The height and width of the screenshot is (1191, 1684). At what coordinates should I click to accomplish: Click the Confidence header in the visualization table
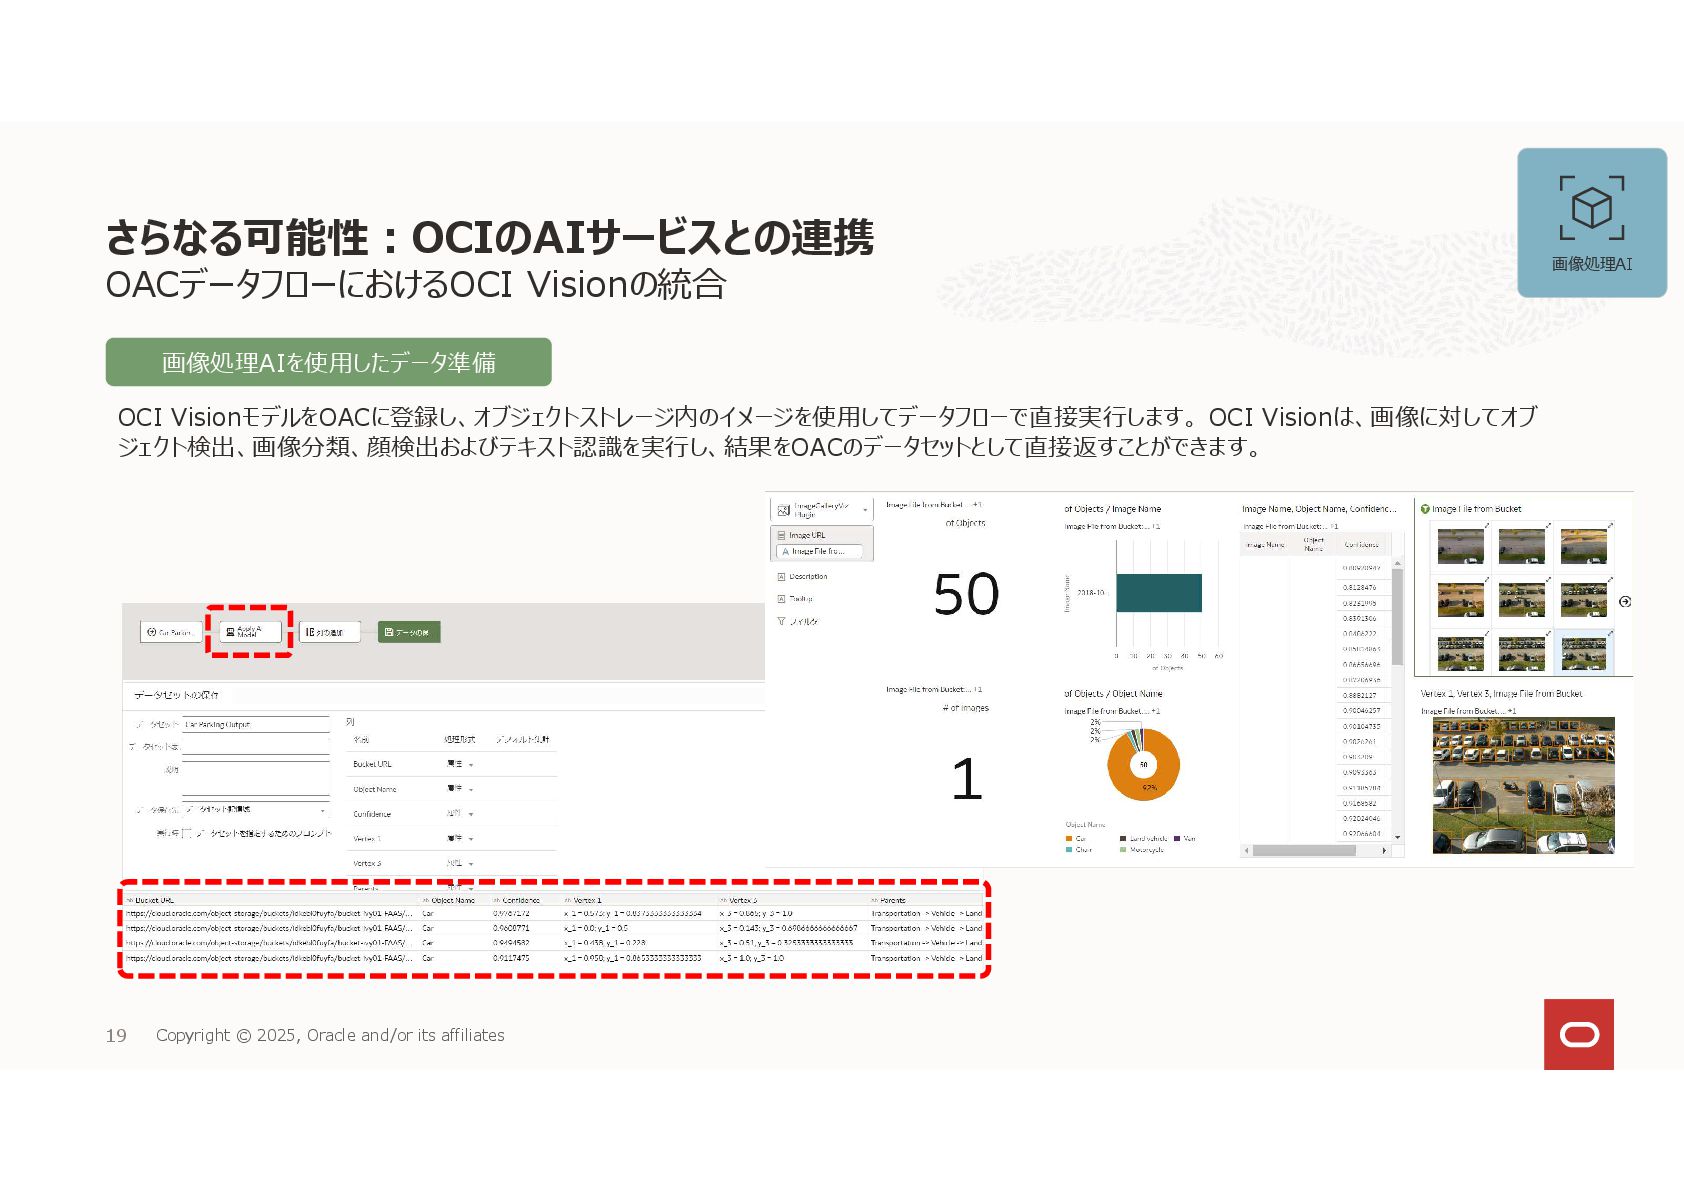click(1361, 545)
